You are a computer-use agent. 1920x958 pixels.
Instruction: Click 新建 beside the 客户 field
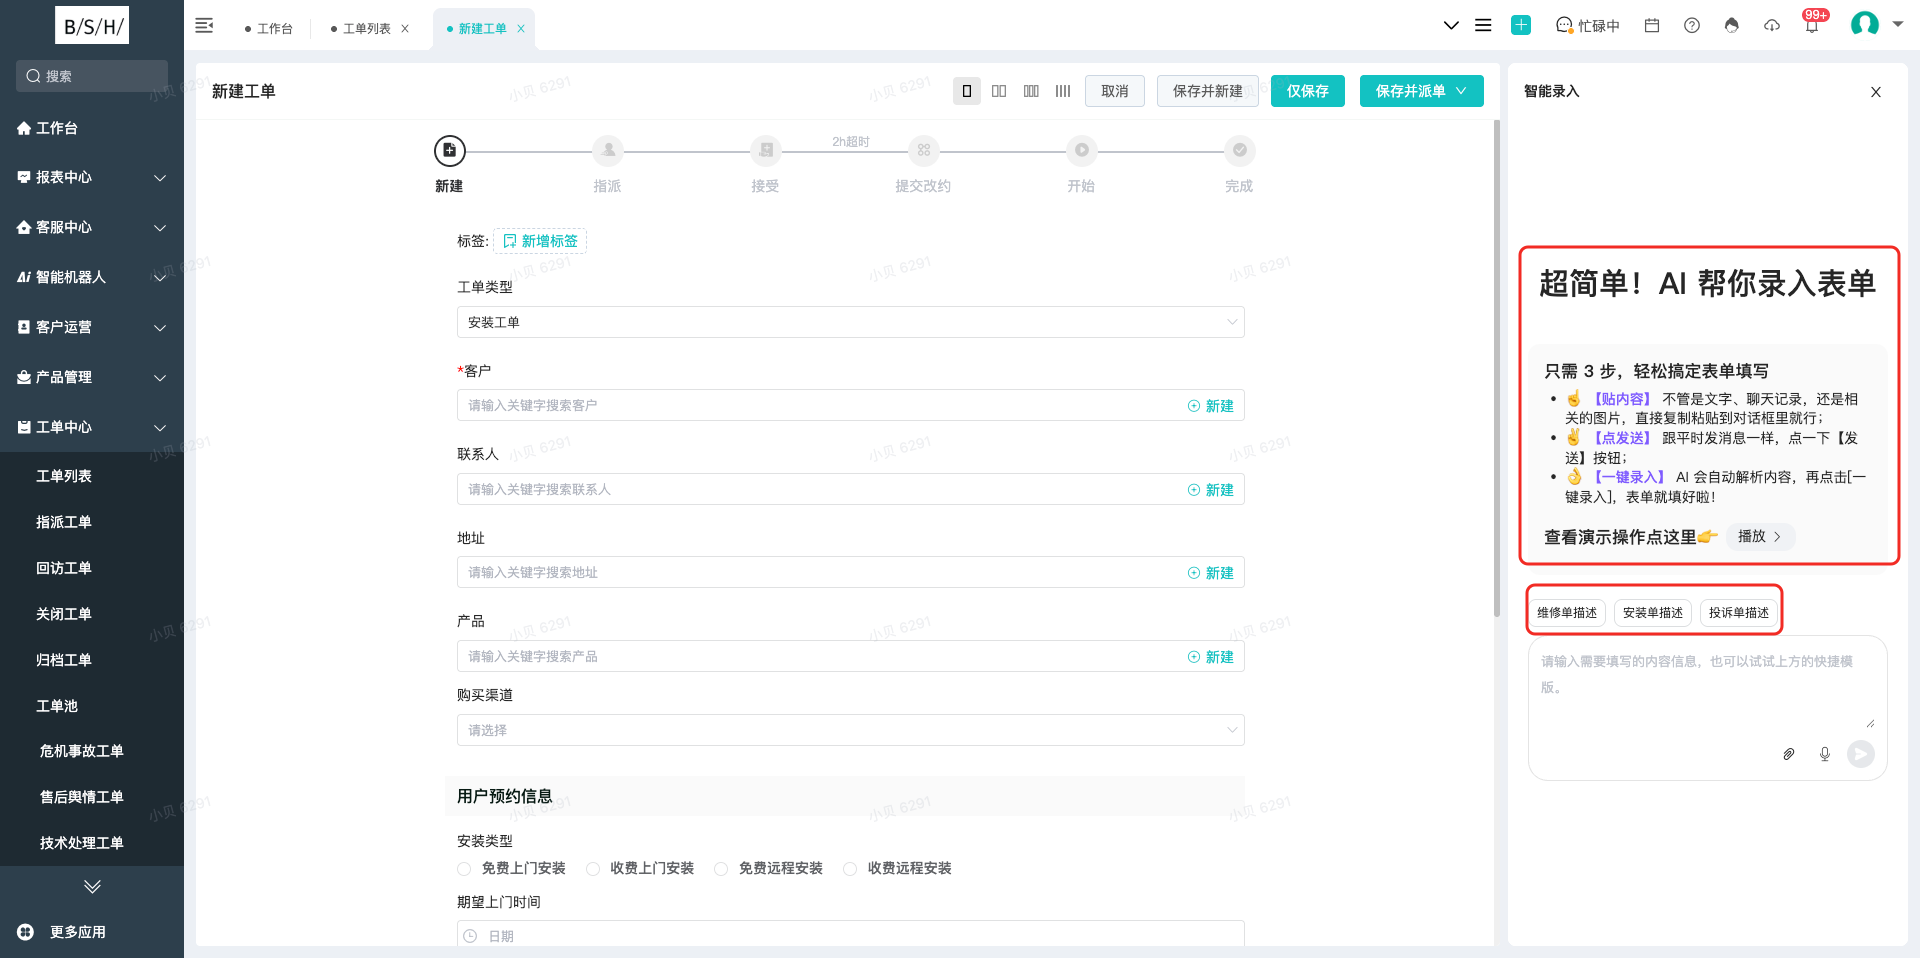[1211, 406]
